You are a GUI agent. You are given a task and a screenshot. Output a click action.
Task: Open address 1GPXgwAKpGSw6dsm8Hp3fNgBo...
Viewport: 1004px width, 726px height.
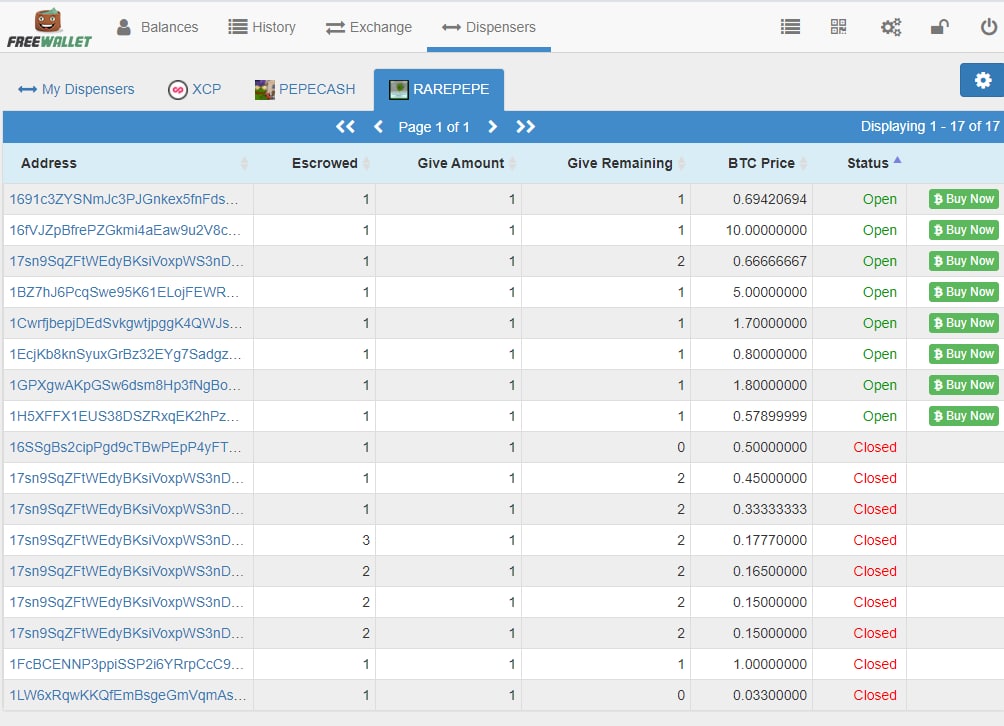pos(125,385)
